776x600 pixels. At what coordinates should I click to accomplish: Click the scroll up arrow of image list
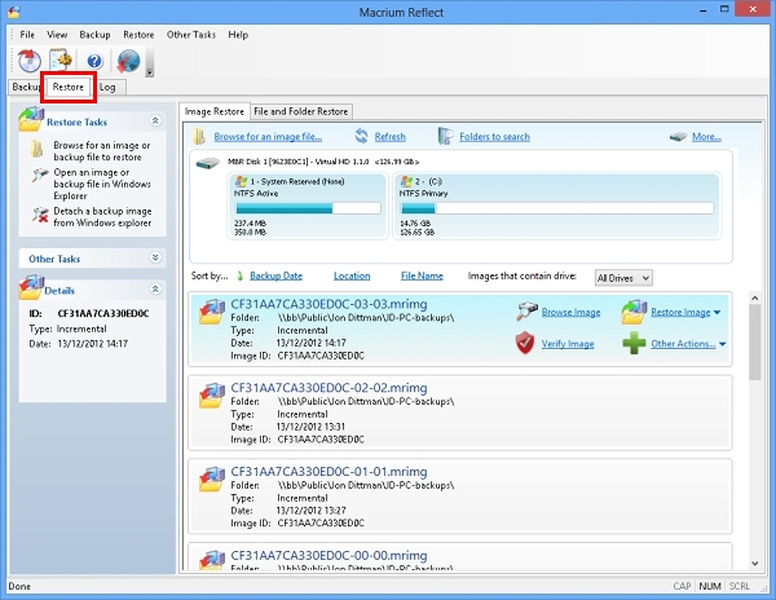click(755, 298)
